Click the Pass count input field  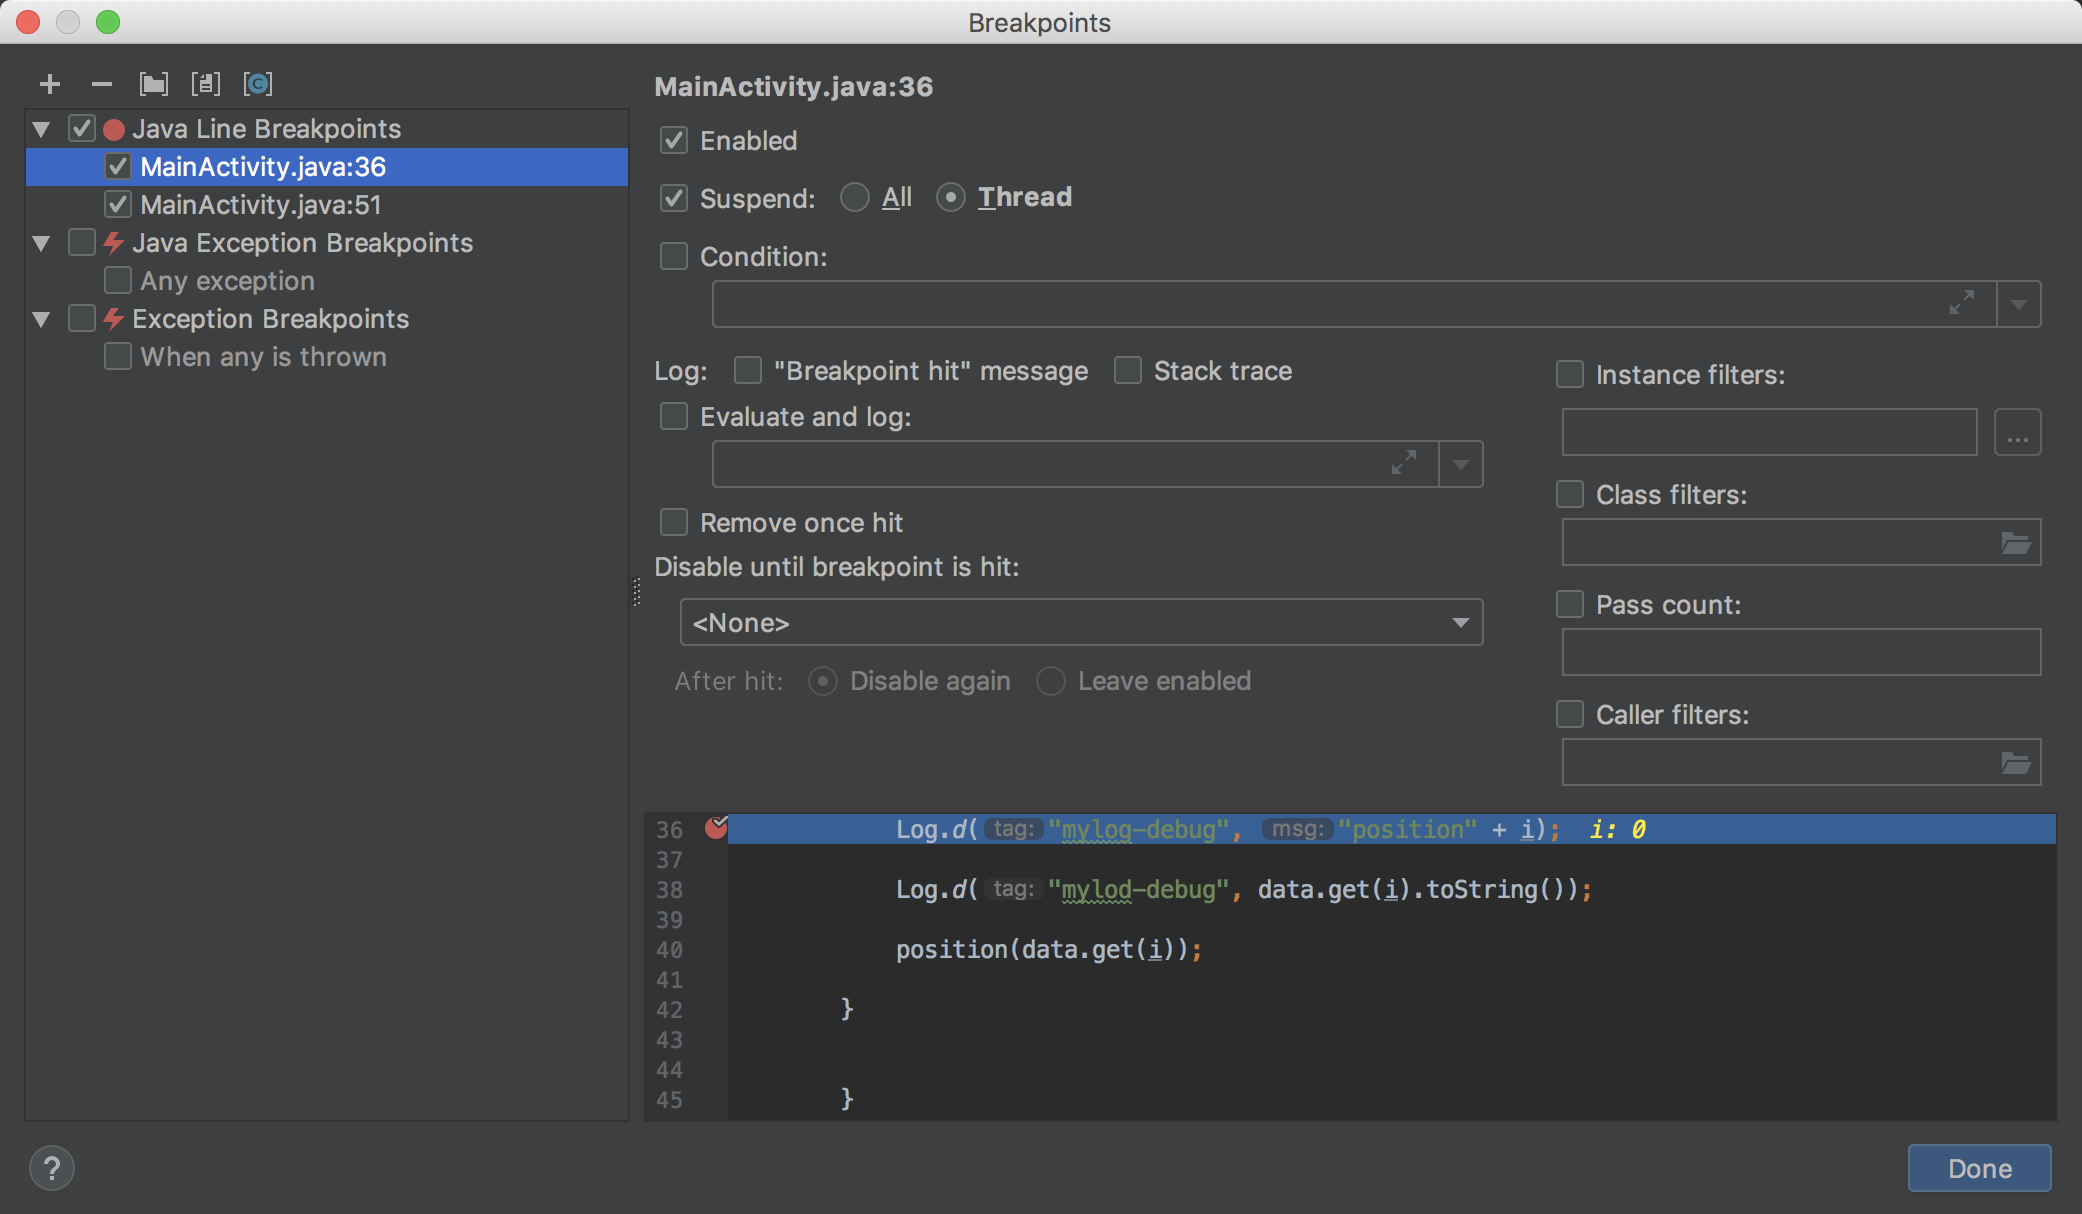pos(1801,653)
